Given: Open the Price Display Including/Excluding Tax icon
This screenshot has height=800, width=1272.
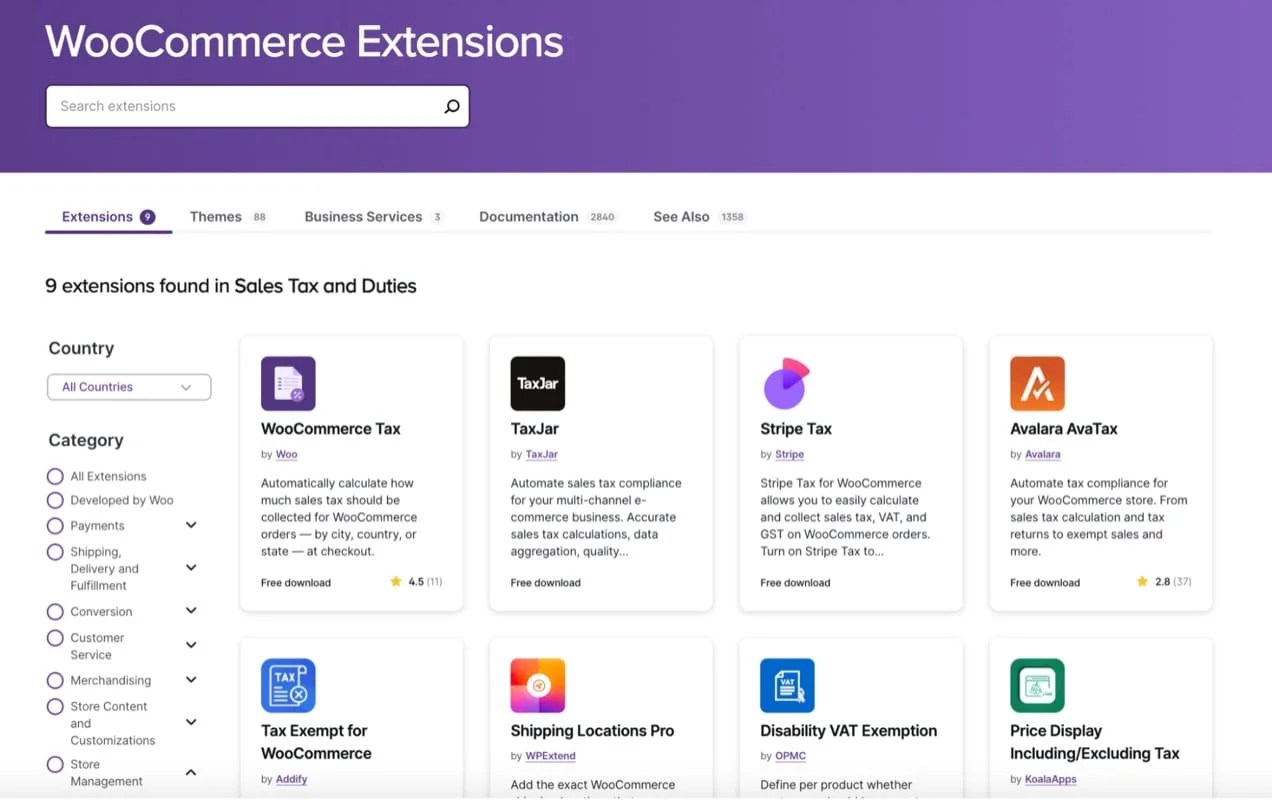Looking at the screenshot, I should [1037, 685].
